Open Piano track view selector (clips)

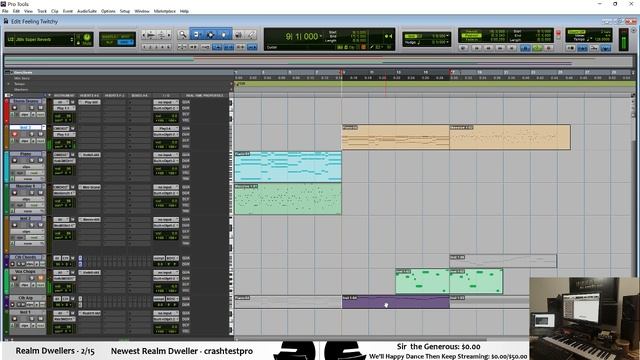click(x=27, y=167)
